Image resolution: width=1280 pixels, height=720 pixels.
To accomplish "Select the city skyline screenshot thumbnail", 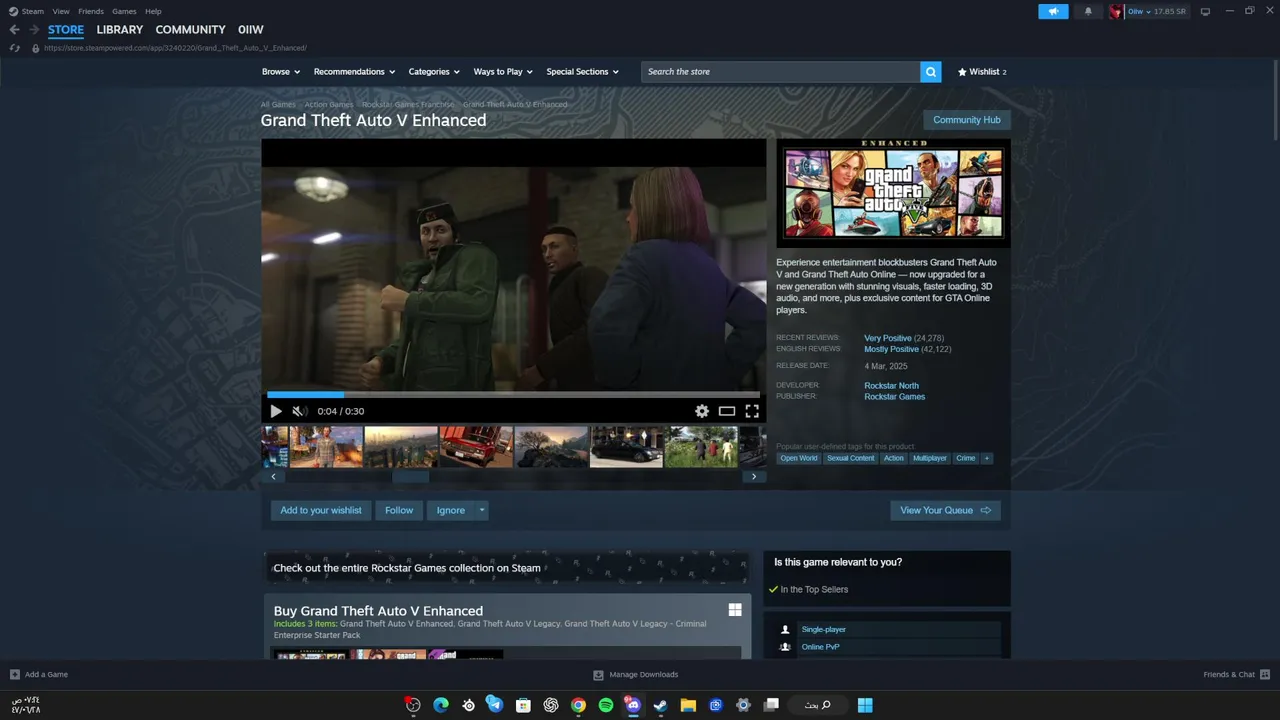I will (x=401, y=447).
